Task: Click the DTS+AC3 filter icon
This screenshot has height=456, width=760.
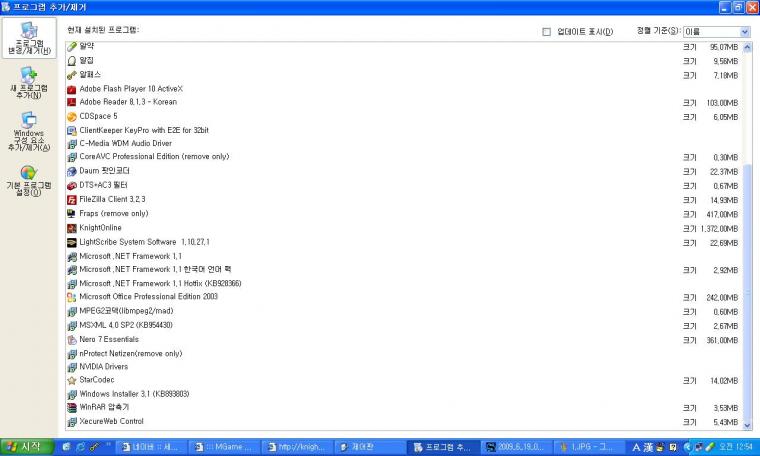Action: (72, 186)
